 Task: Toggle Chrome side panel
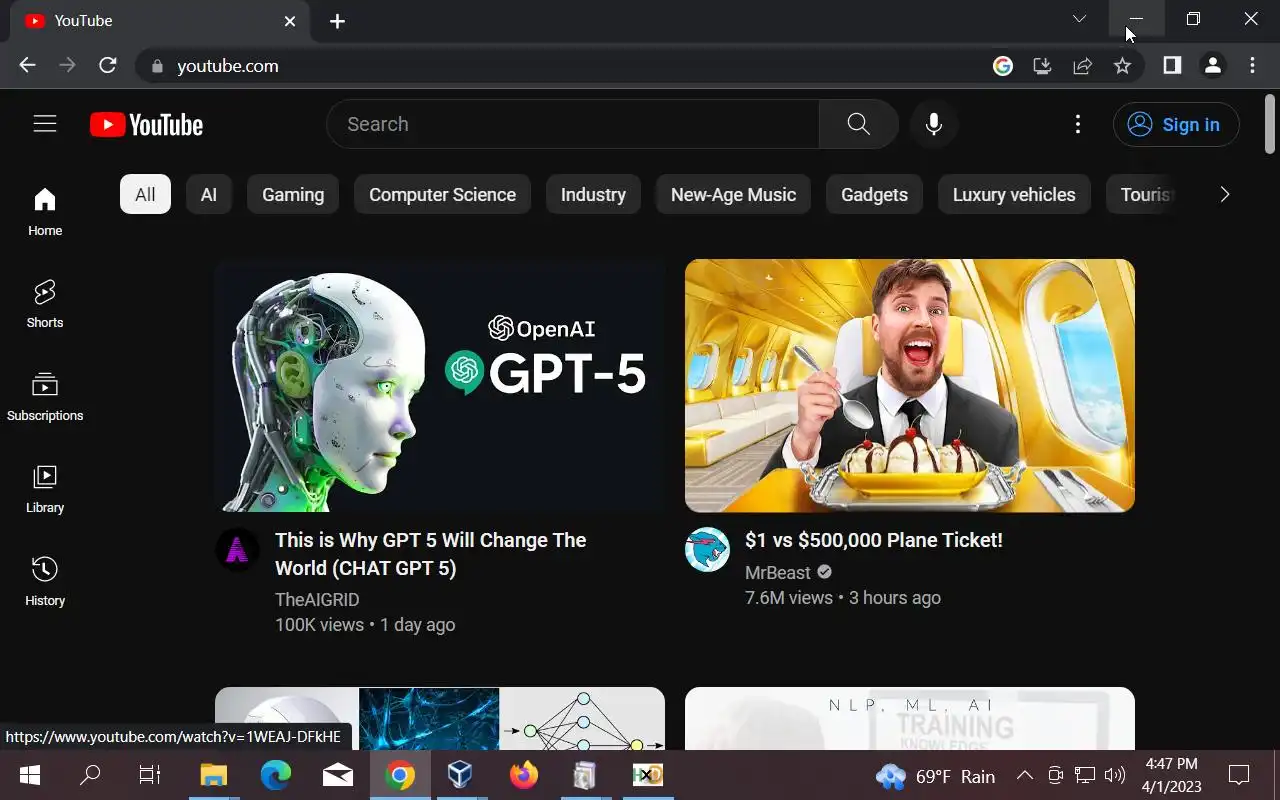coord(1172,65)
